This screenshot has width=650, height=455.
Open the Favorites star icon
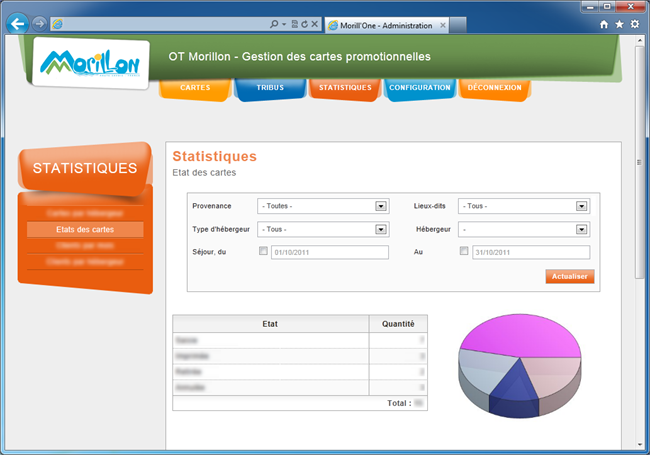[619, 23]
